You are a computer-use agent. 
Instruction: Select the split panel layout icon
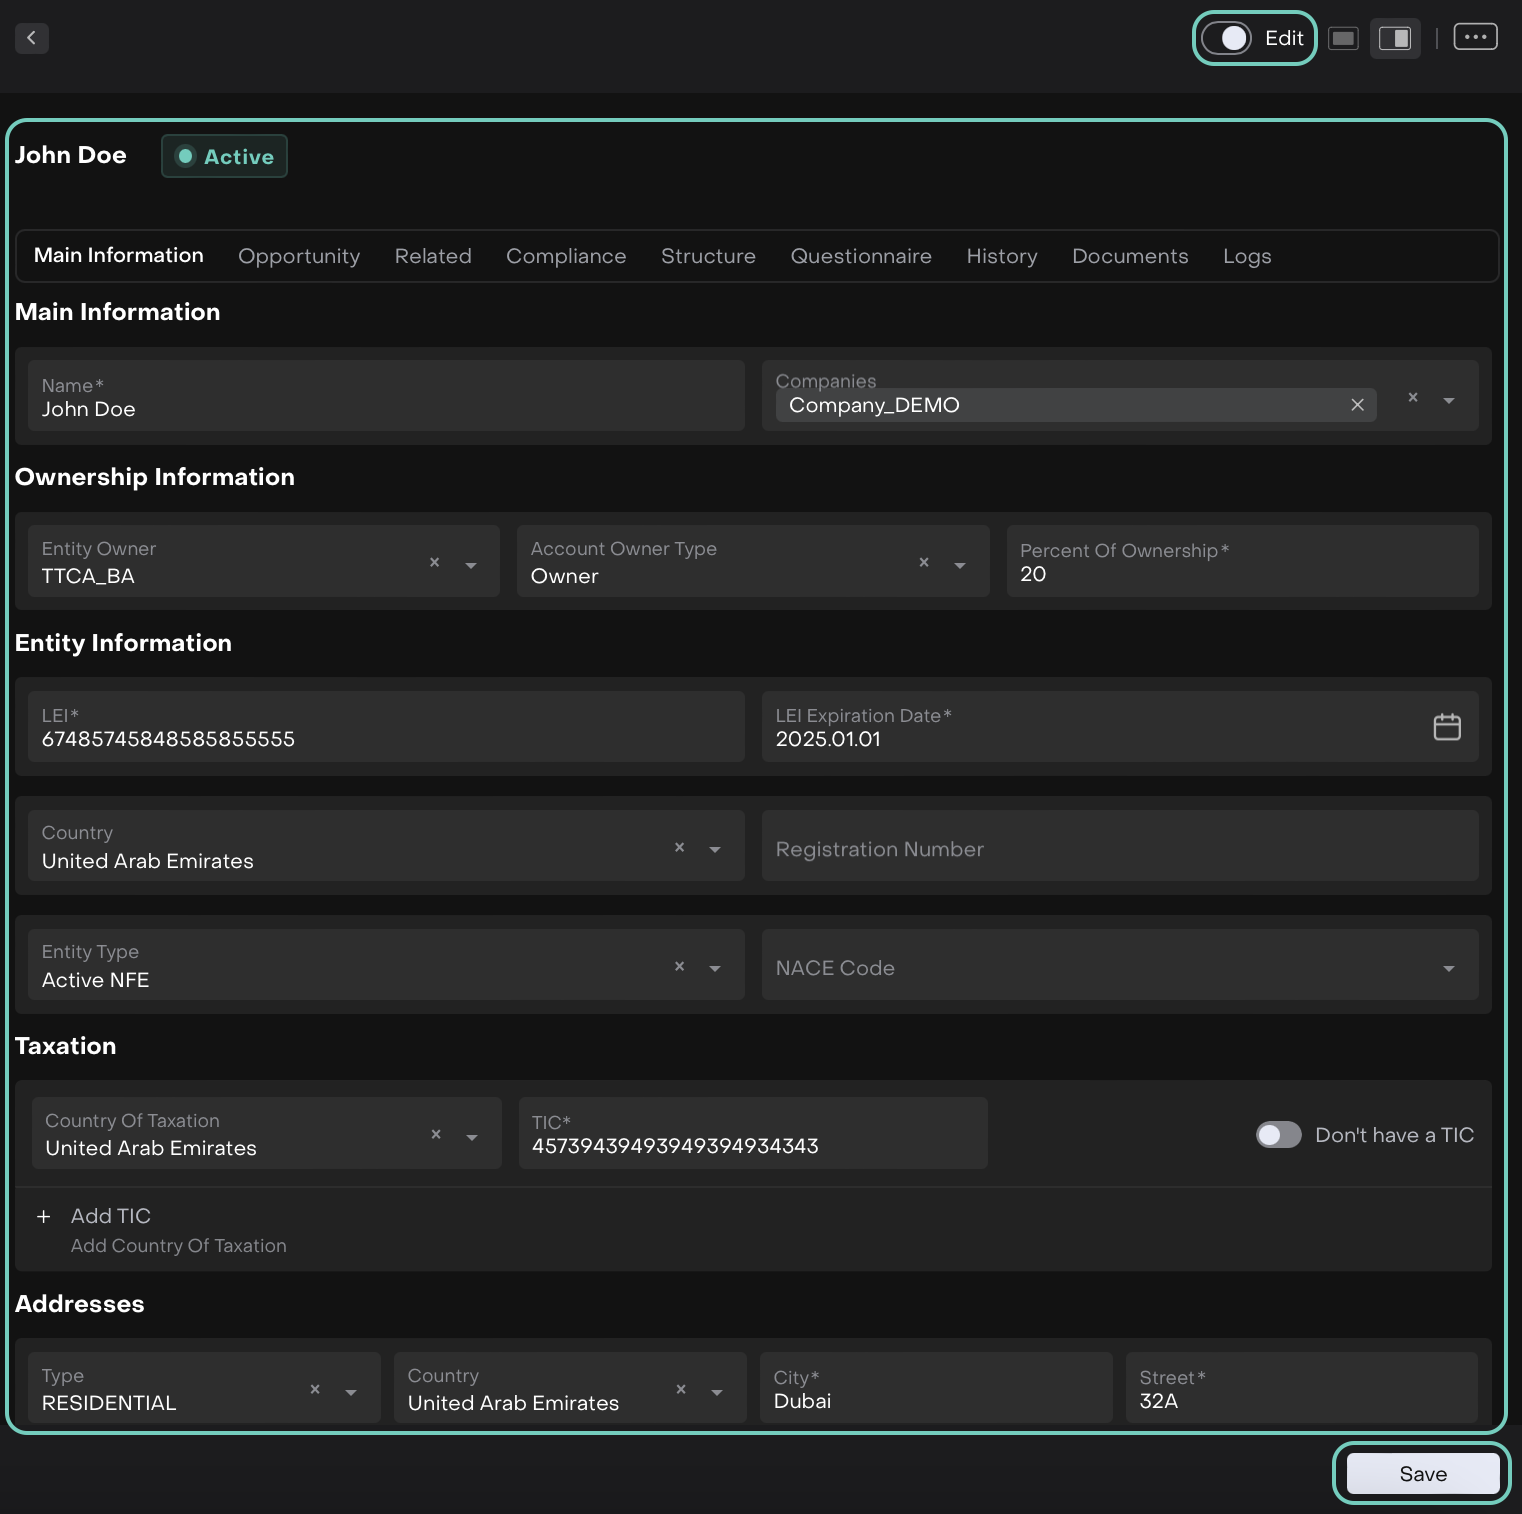tap(1395, 38)
